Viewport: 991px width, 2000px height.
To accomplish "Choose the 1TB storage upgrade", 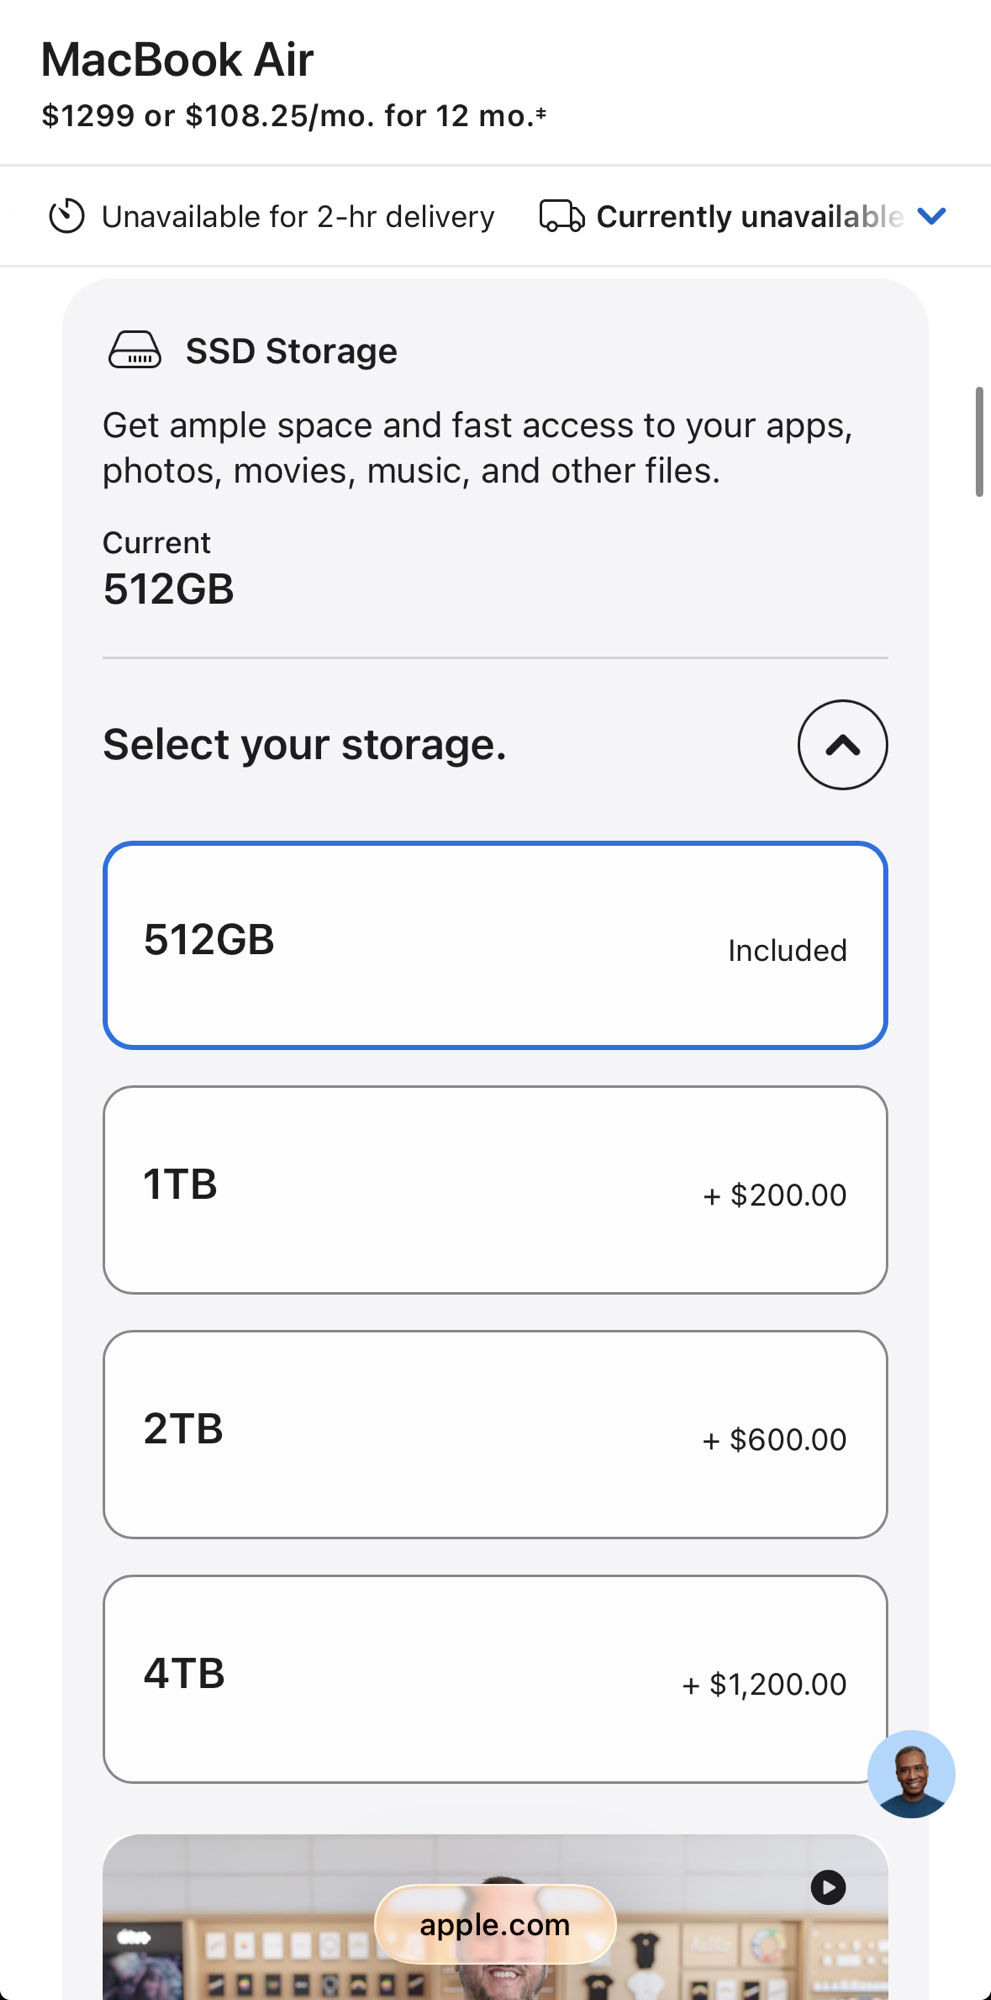I will [495, 1190].
